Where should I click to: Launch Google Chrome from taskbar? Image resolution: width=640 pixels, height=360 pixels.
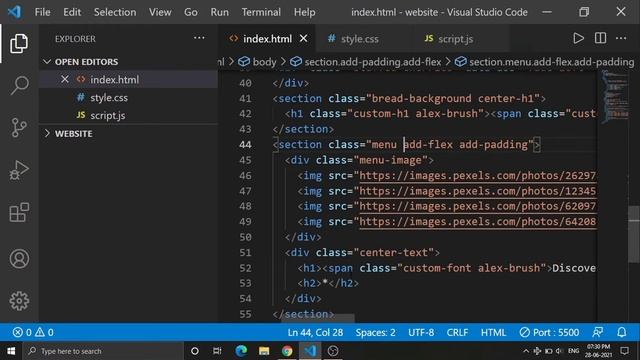287,351
